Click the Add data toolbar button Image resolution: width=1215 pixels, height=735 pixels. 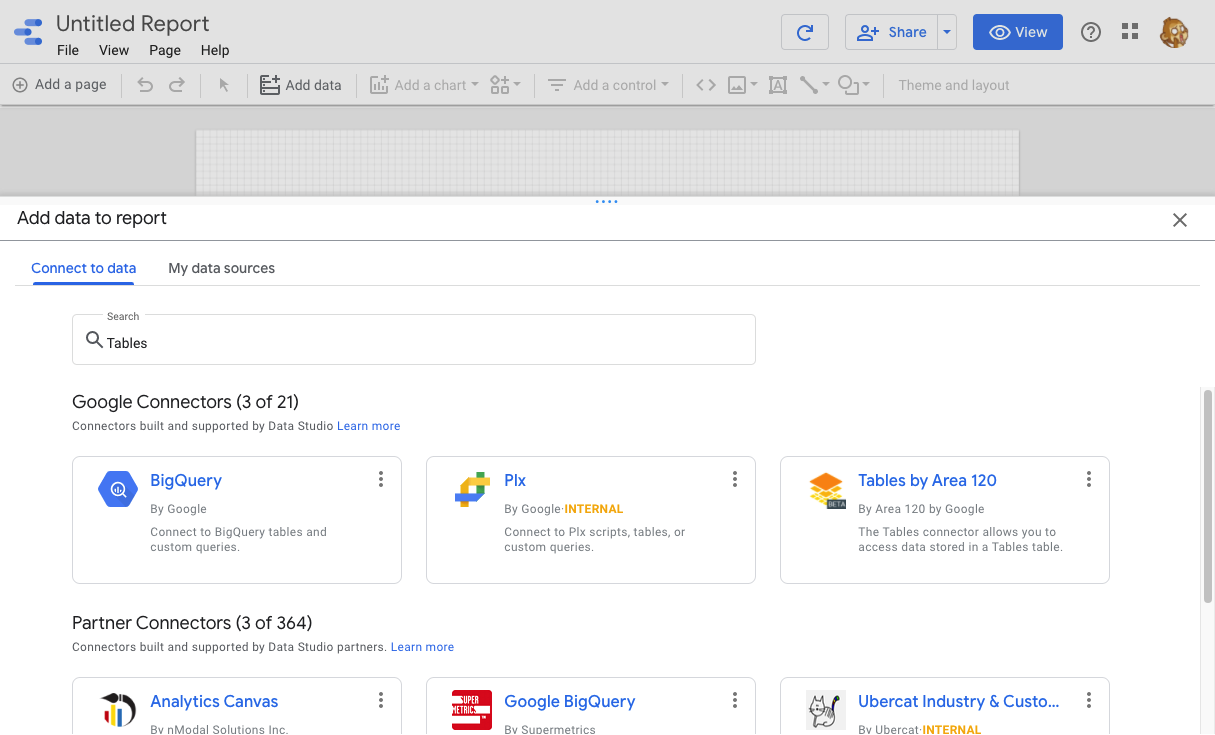pyautogui.click(x=301, y=85)
